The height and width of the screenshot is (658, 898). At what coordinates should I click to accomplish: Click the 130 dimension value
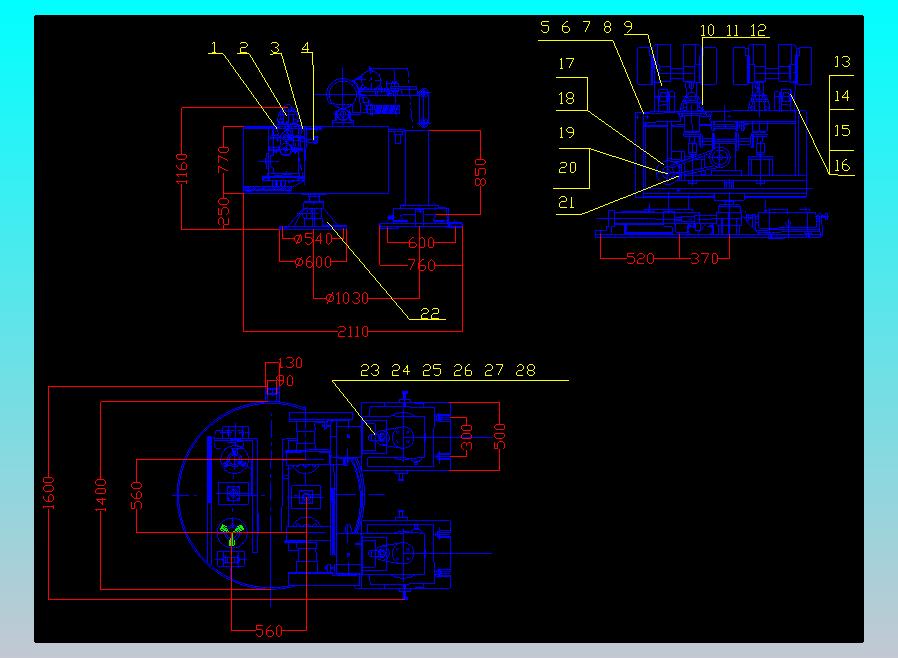(x=290, y=363)
